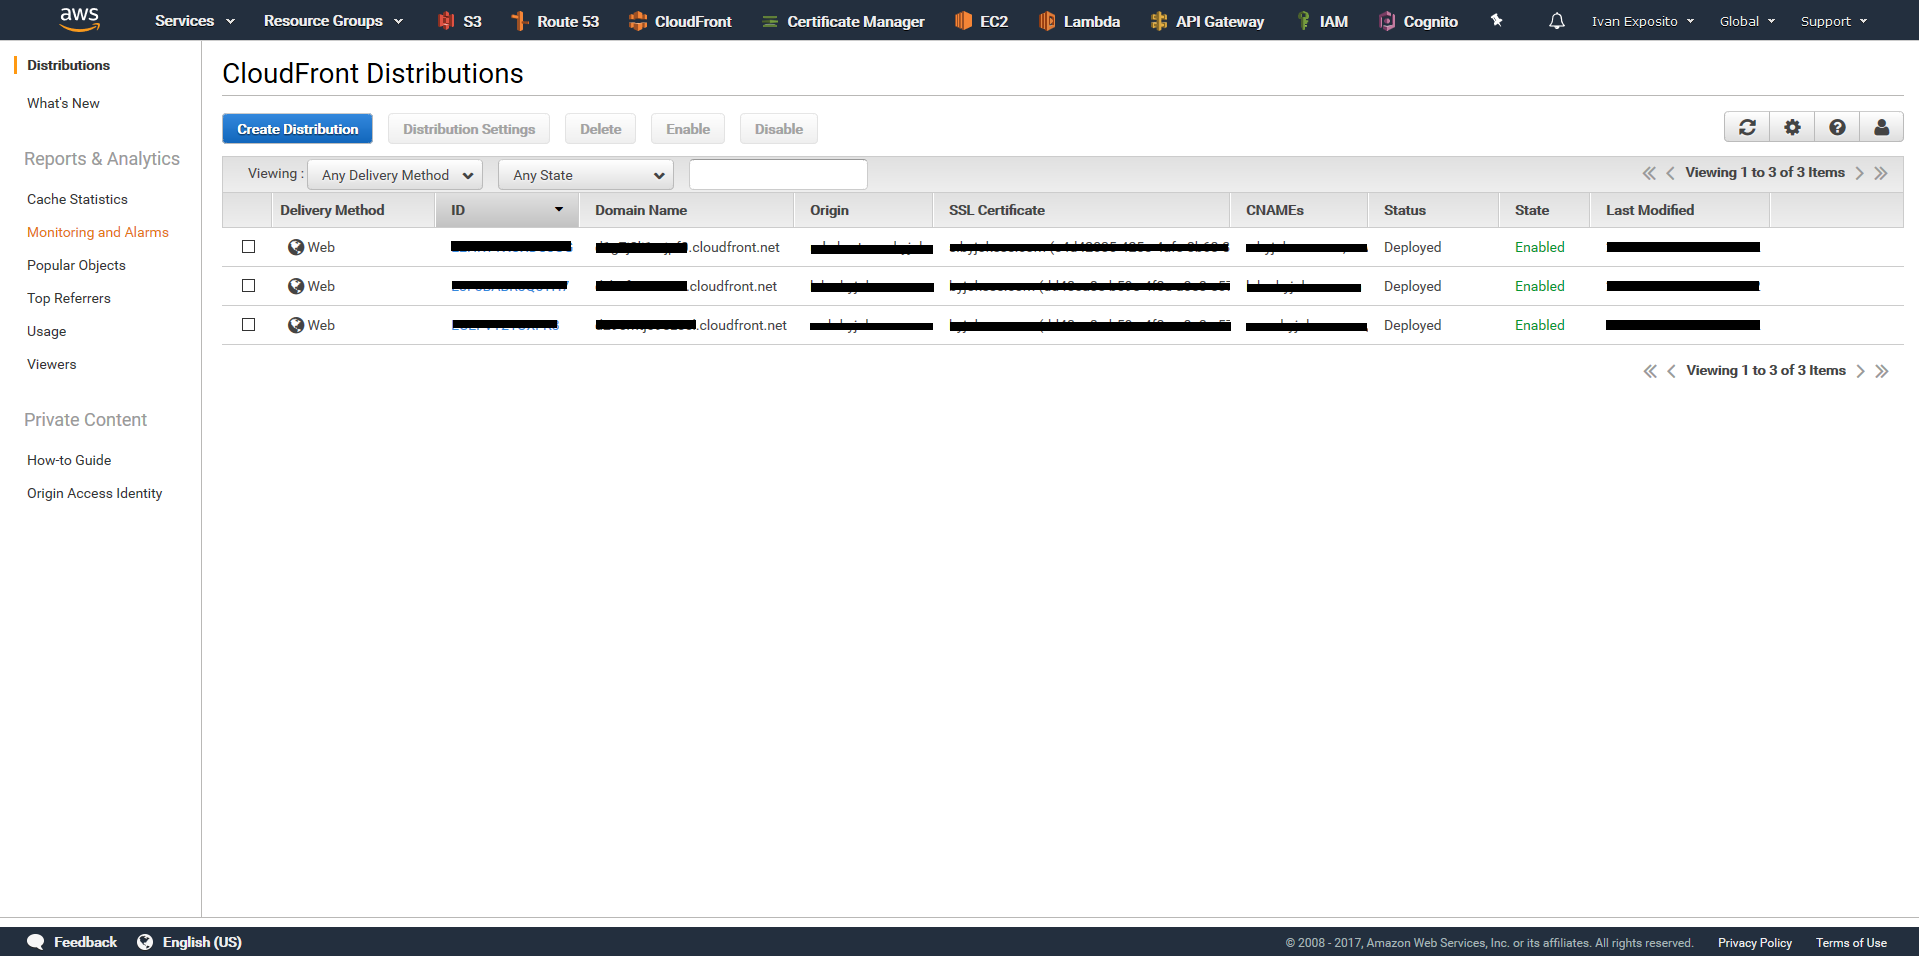Open table preferences gear icon
The width and height of the screenshot is (1919, 956).
[1792, 127]
